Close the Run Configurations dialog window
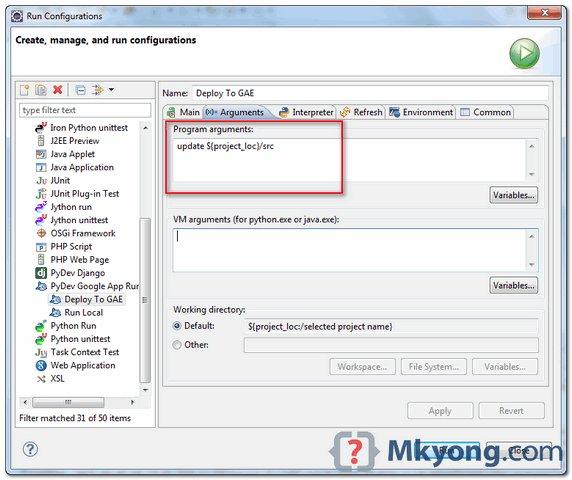Screen dimensions: 572x480 (544, 12)
